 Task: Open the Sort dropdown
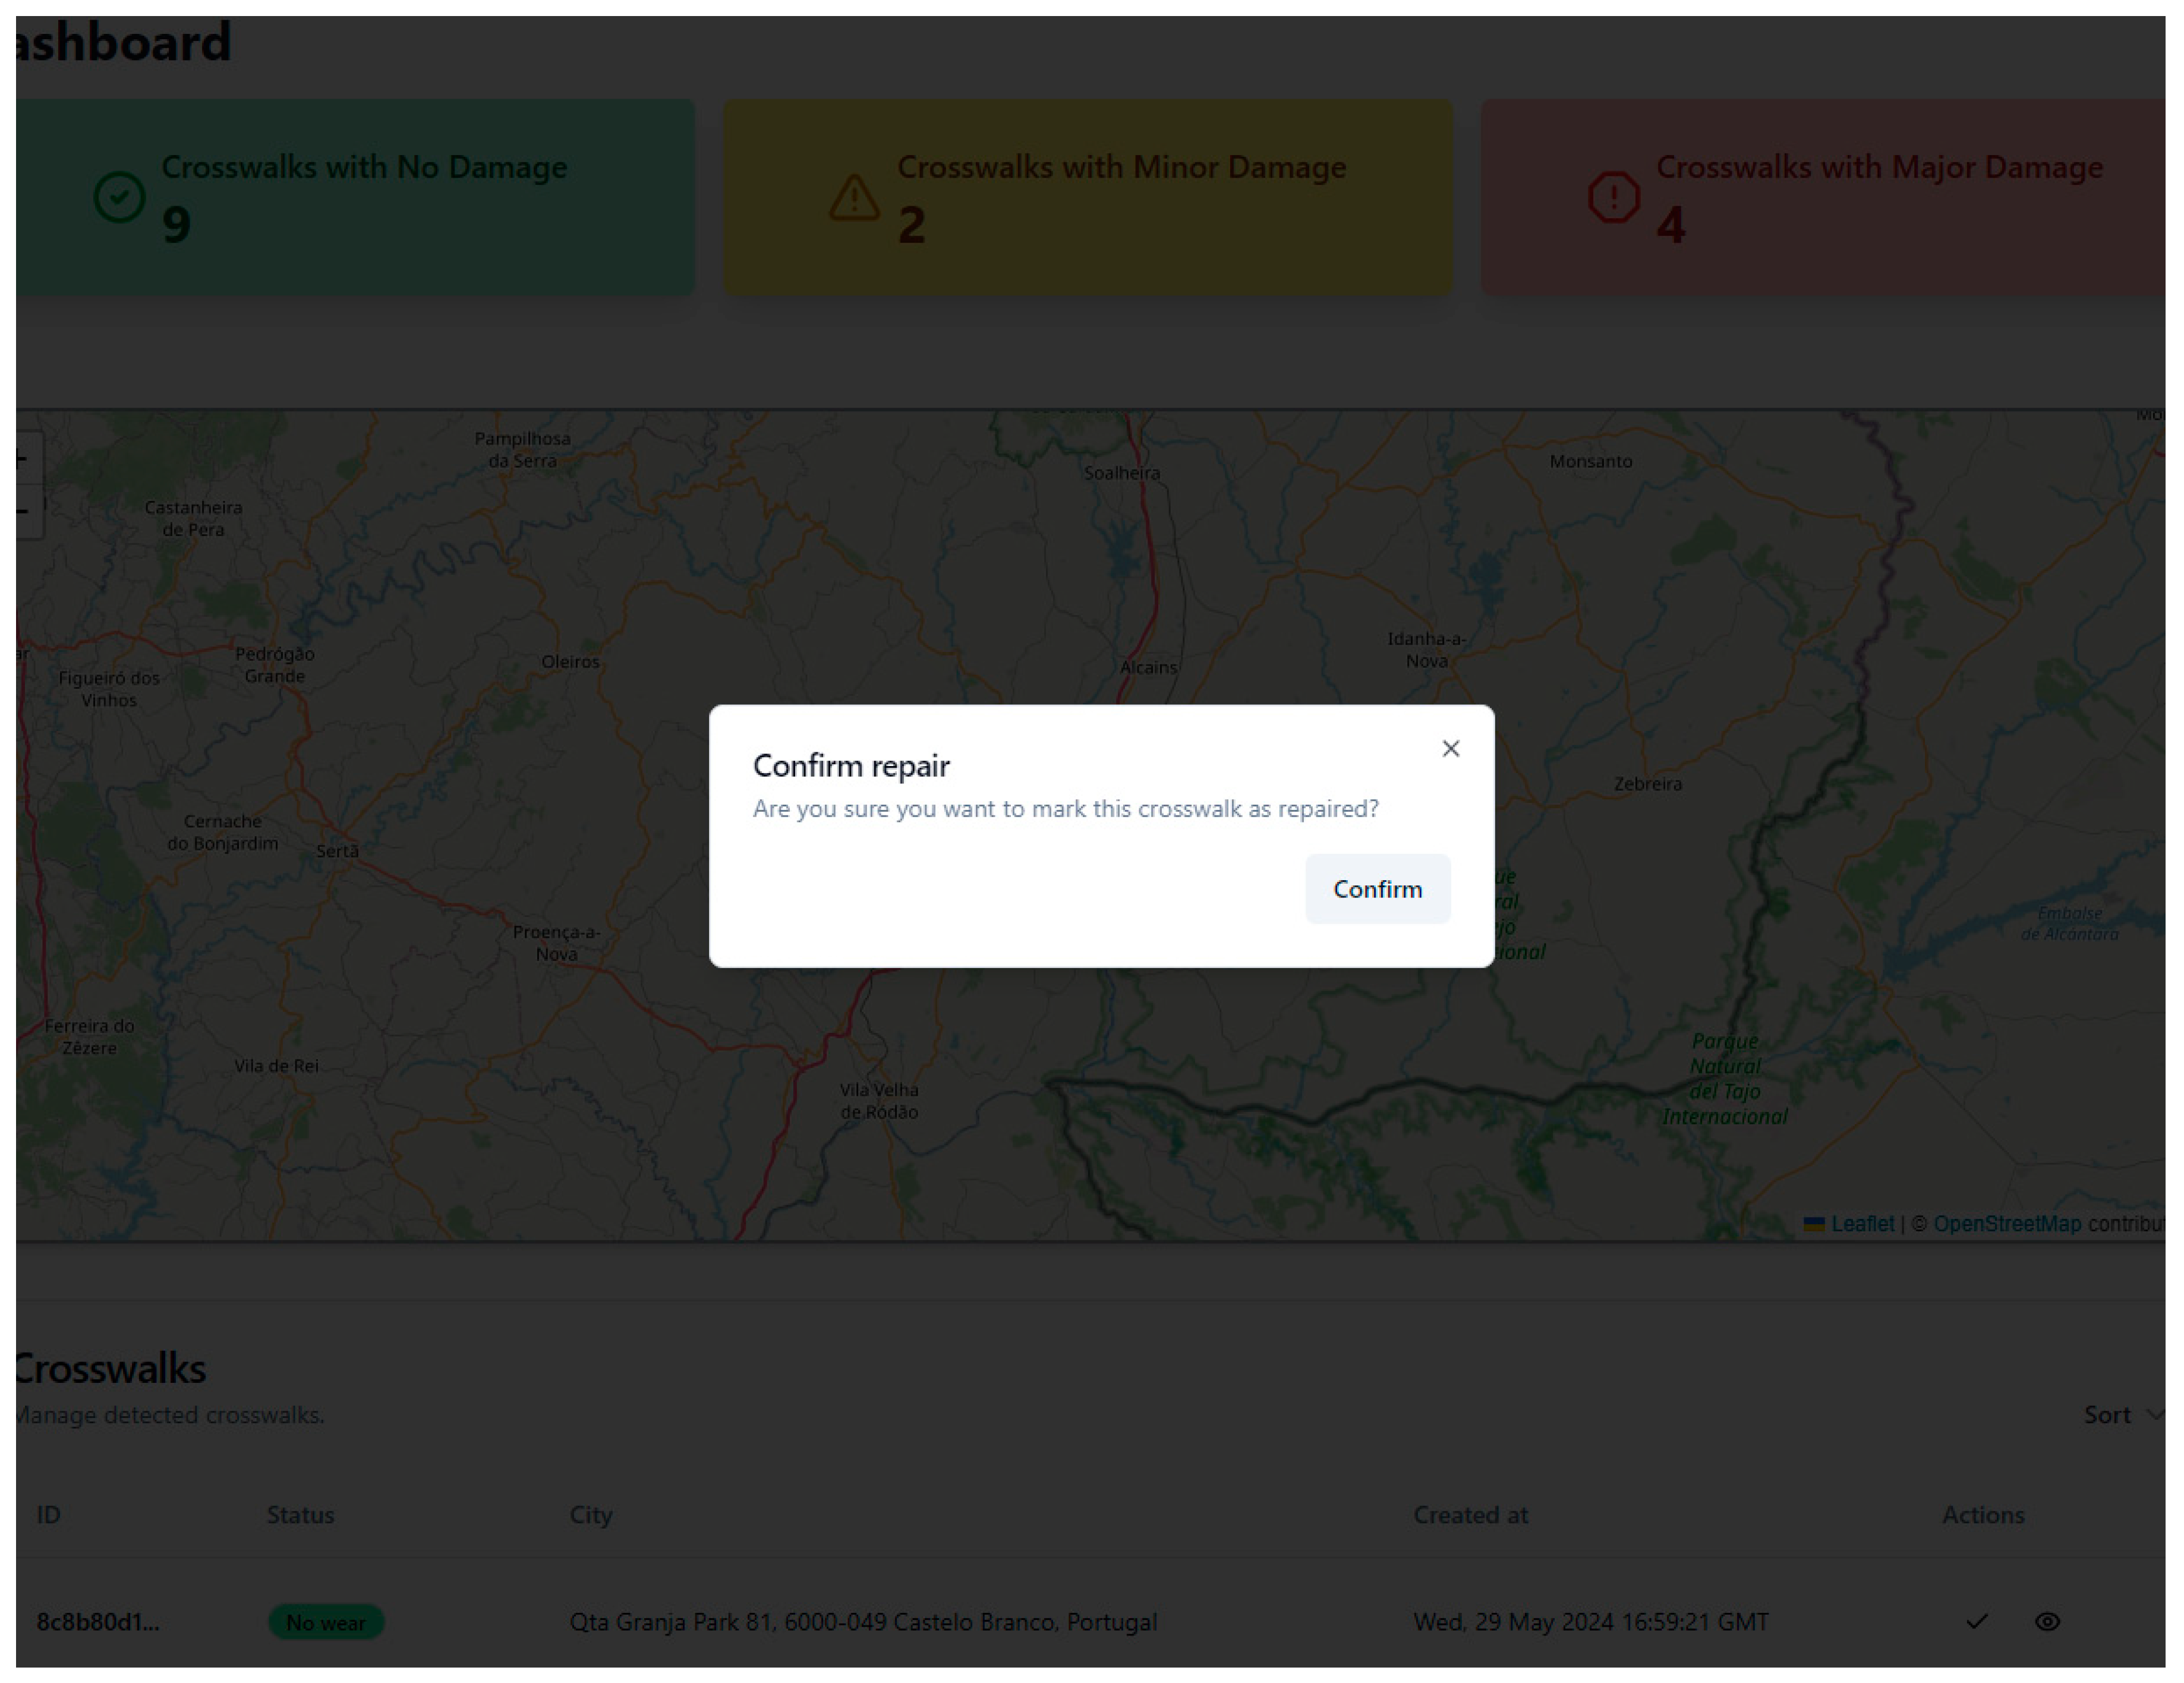(x=2108, y=1414)
